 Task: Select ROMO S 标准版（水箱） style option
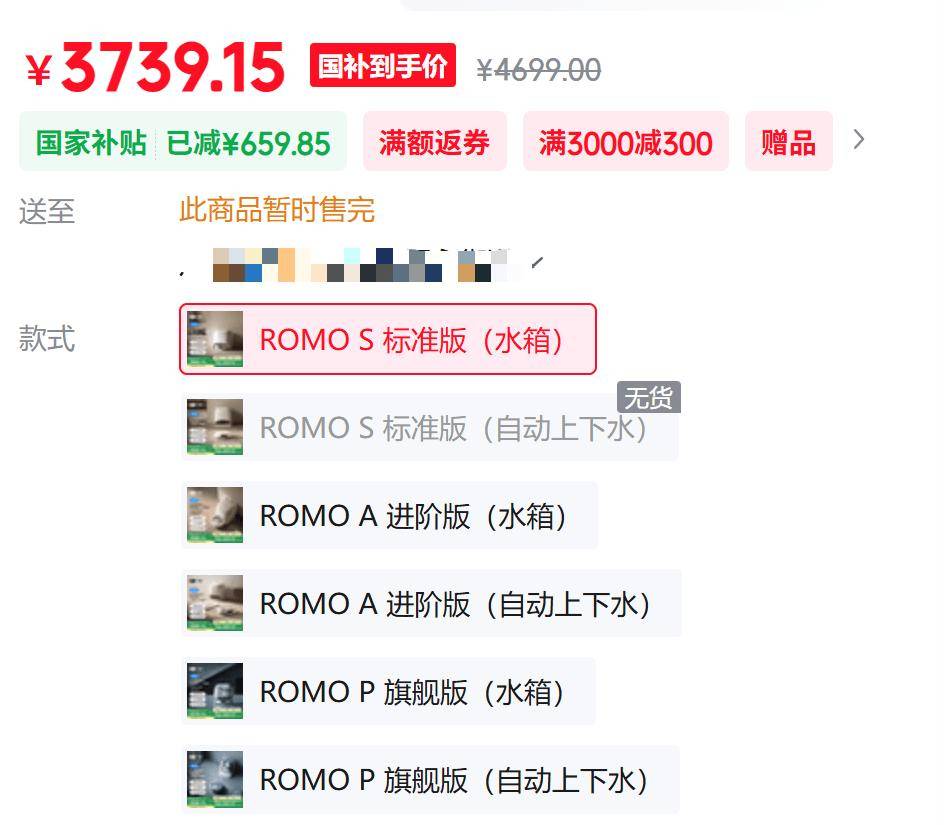[x=388, y=339]
